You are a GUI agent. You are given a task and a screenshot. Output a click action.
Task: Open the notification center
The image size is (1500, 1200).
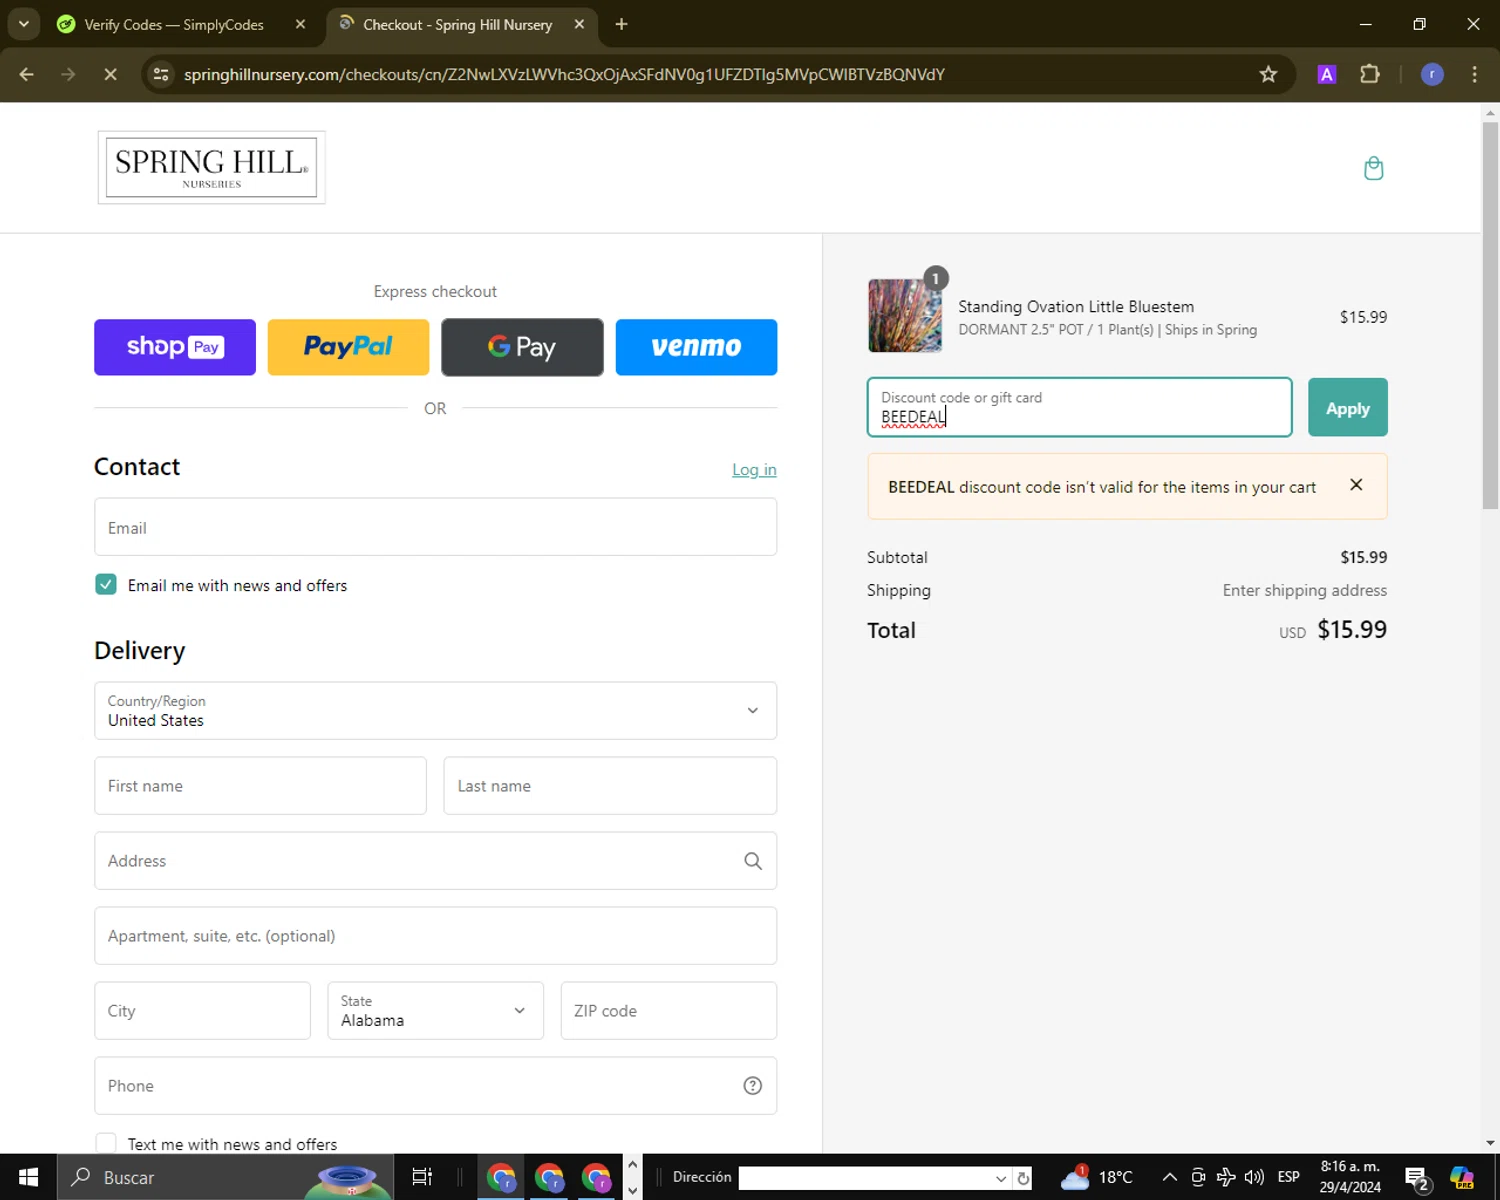pos(1416,1178)
